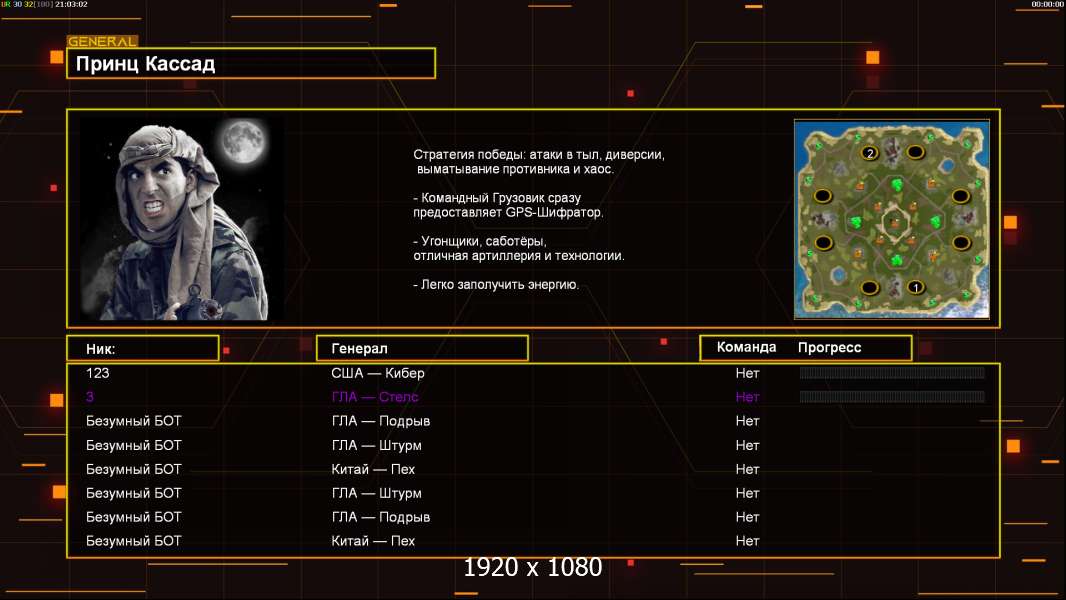Click the purple ГЛА — Стелс general entry
The width and height of the screenshot is (1066, 600).
[x=375, y=397]
